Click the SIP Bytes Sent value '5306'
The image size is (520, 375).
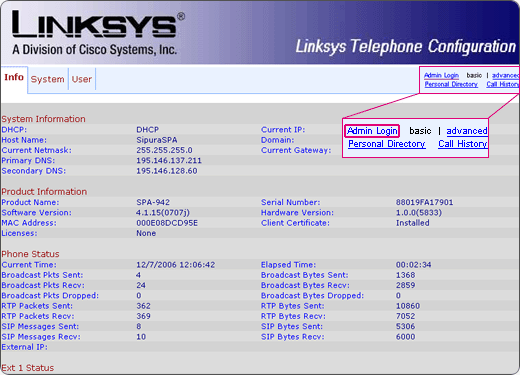tap(405, 327)
